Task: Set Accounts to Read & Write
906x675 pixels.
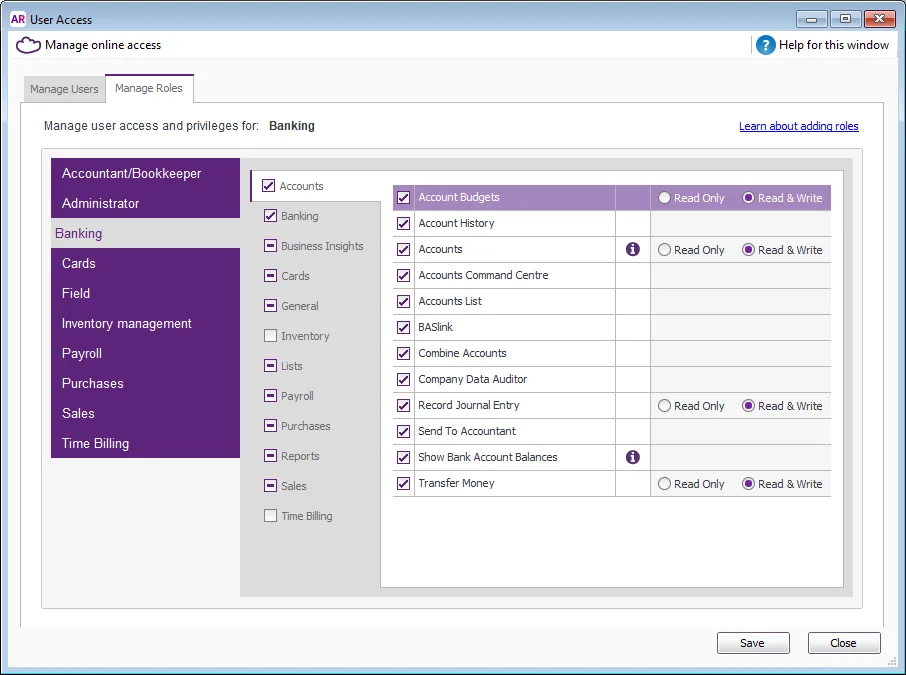Action: [748, 250]
